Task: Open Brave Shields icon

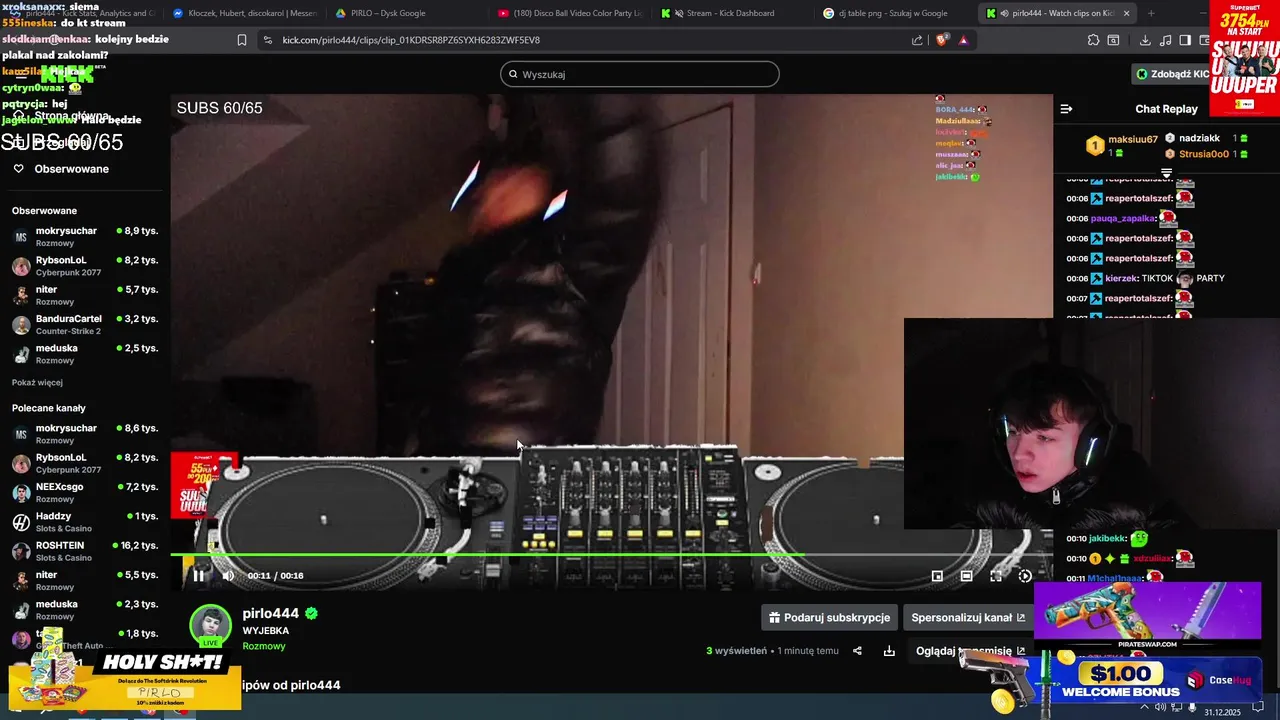Action: click(941, 40)
